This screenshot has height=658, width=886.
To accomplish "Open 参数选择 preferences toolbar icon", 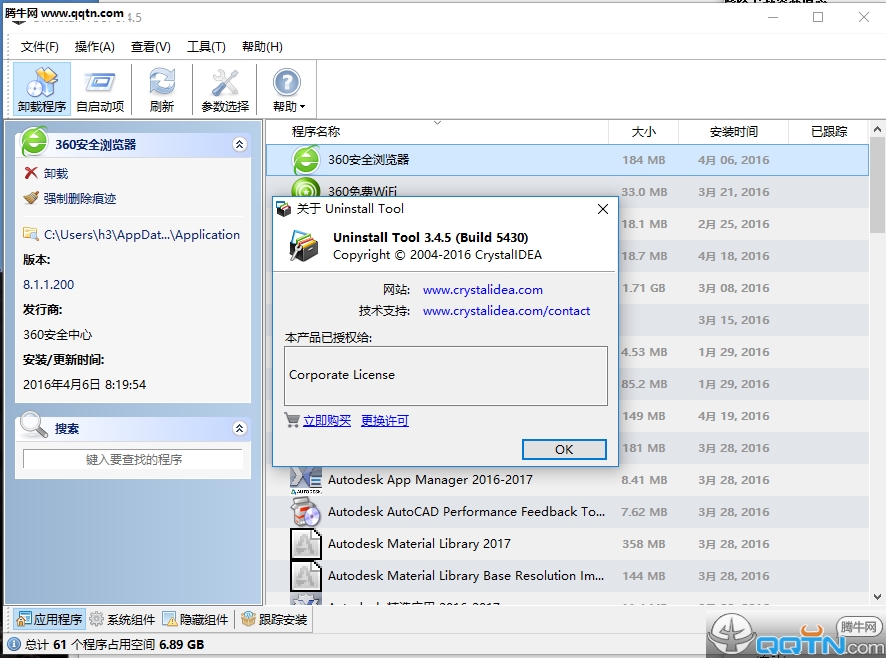I will 225,89.
